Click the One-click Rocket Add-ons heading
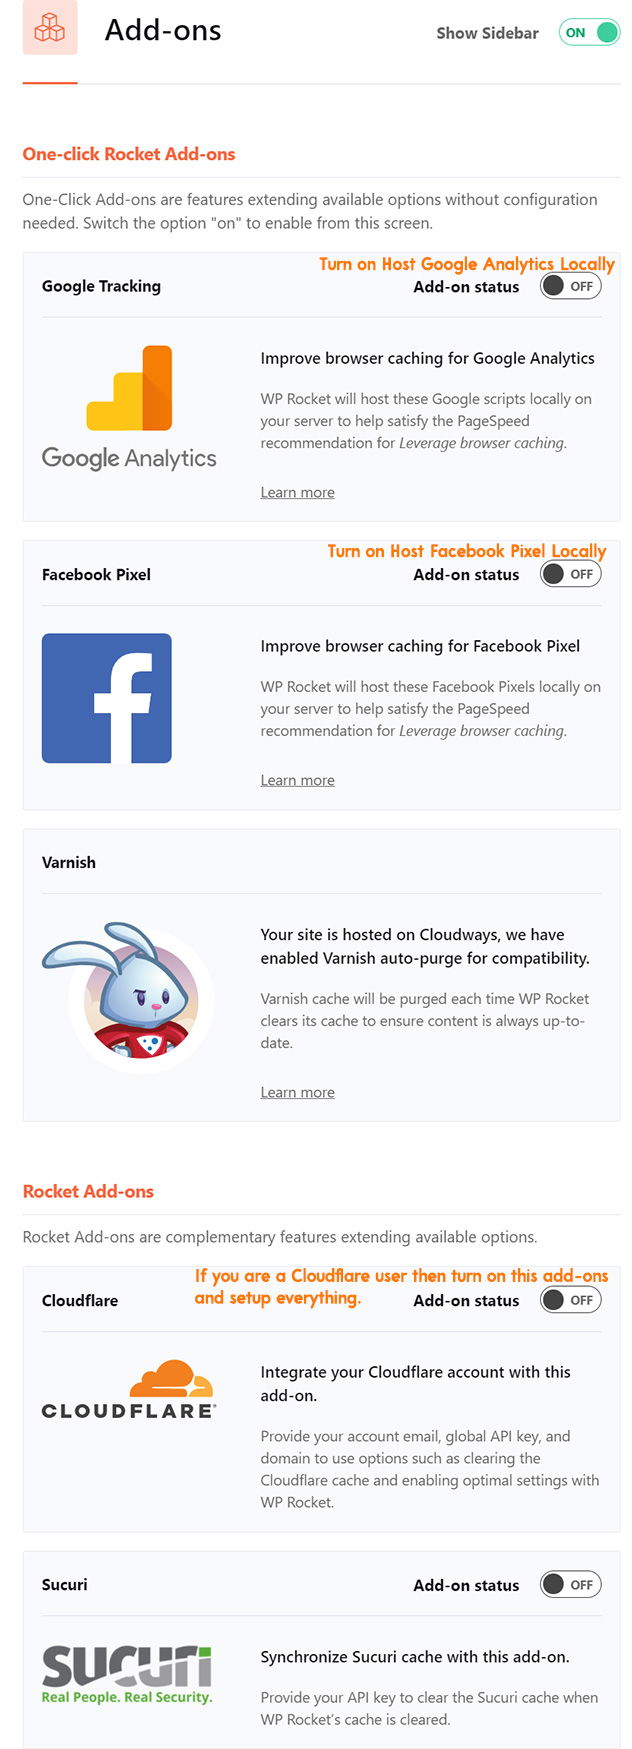 pos(129,154)
